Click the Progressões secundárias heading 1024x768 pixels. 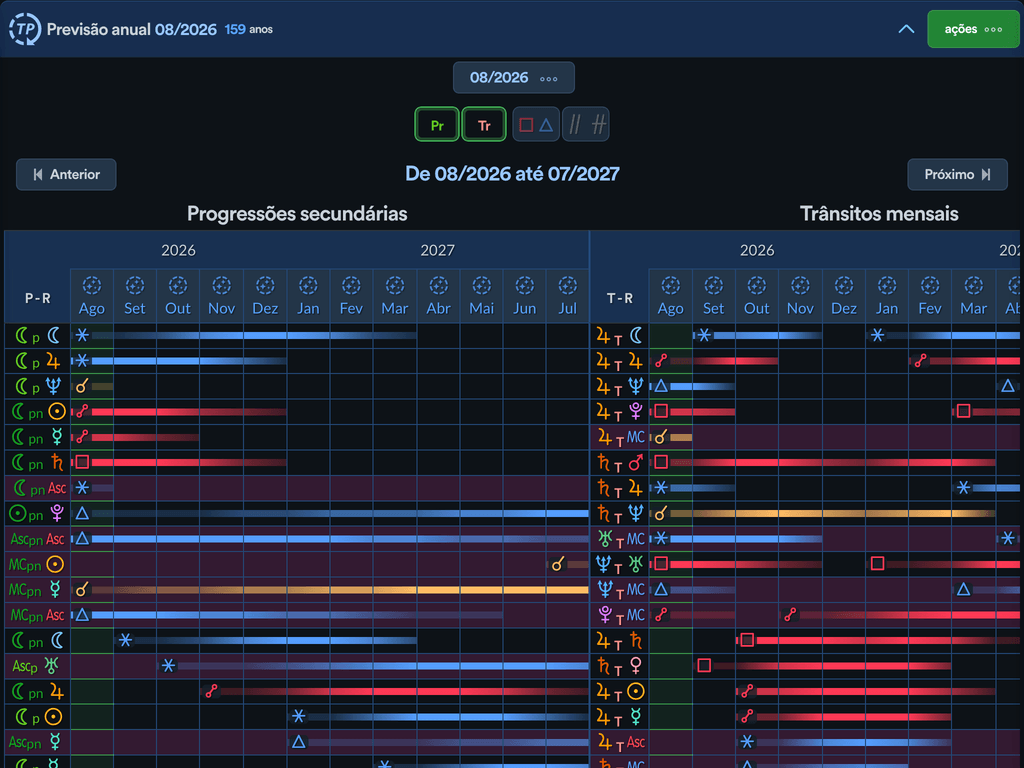(x=297, y=214)
